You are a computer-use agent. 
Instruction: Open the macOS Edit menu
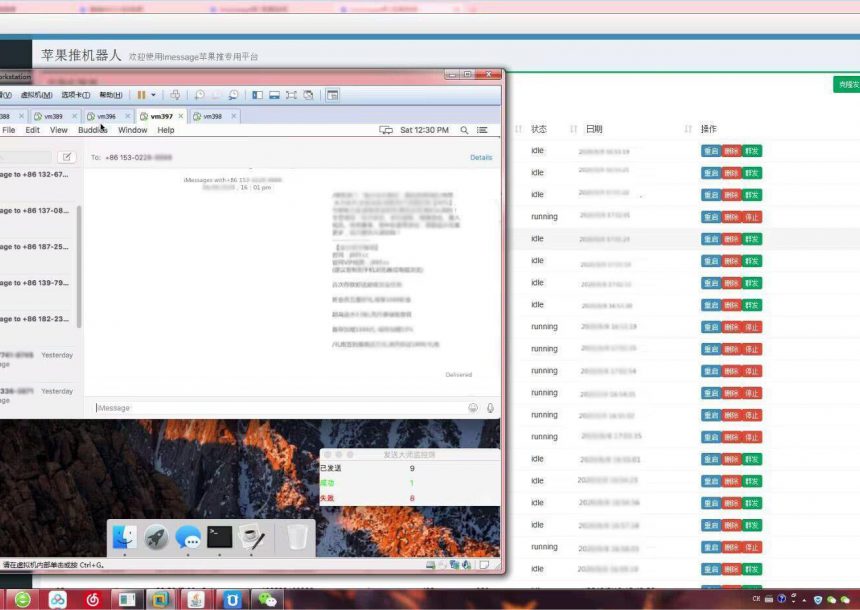(x=32, y=130)
